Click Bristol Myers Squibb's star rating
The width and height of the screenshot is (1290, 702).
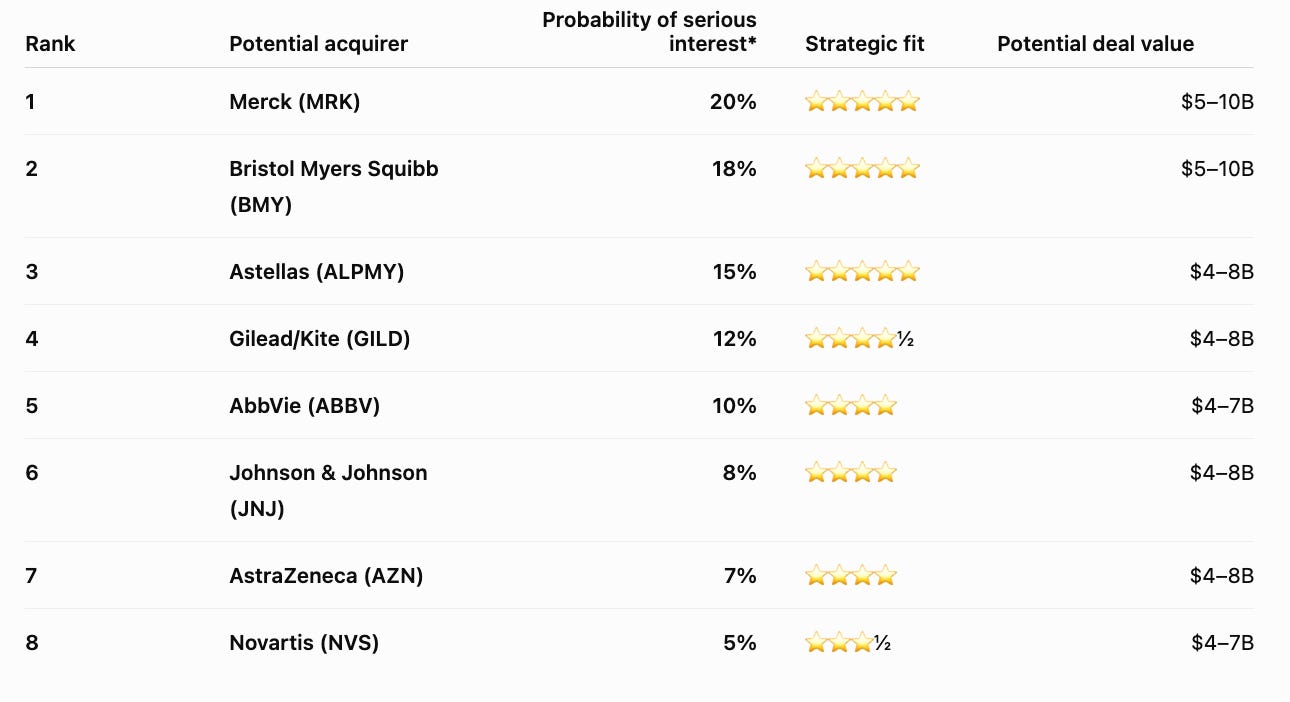click(862, 169)
